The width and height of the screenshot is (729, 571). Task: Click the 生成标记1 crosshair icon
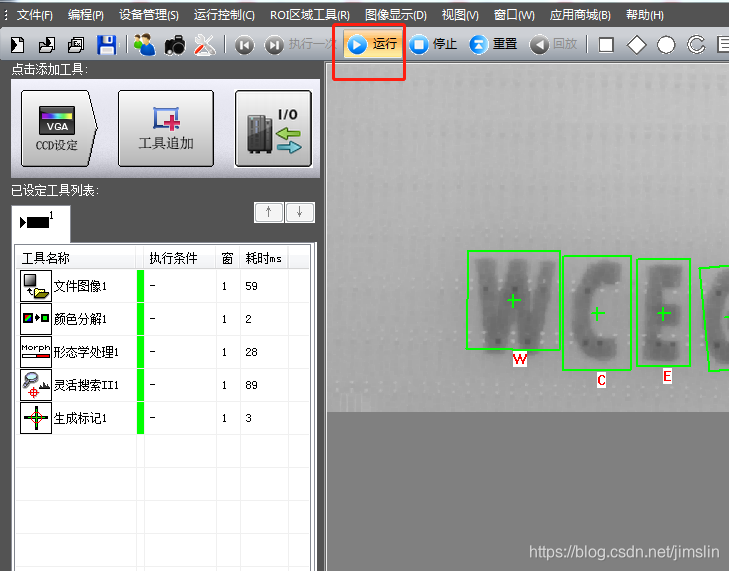(36, 418)
